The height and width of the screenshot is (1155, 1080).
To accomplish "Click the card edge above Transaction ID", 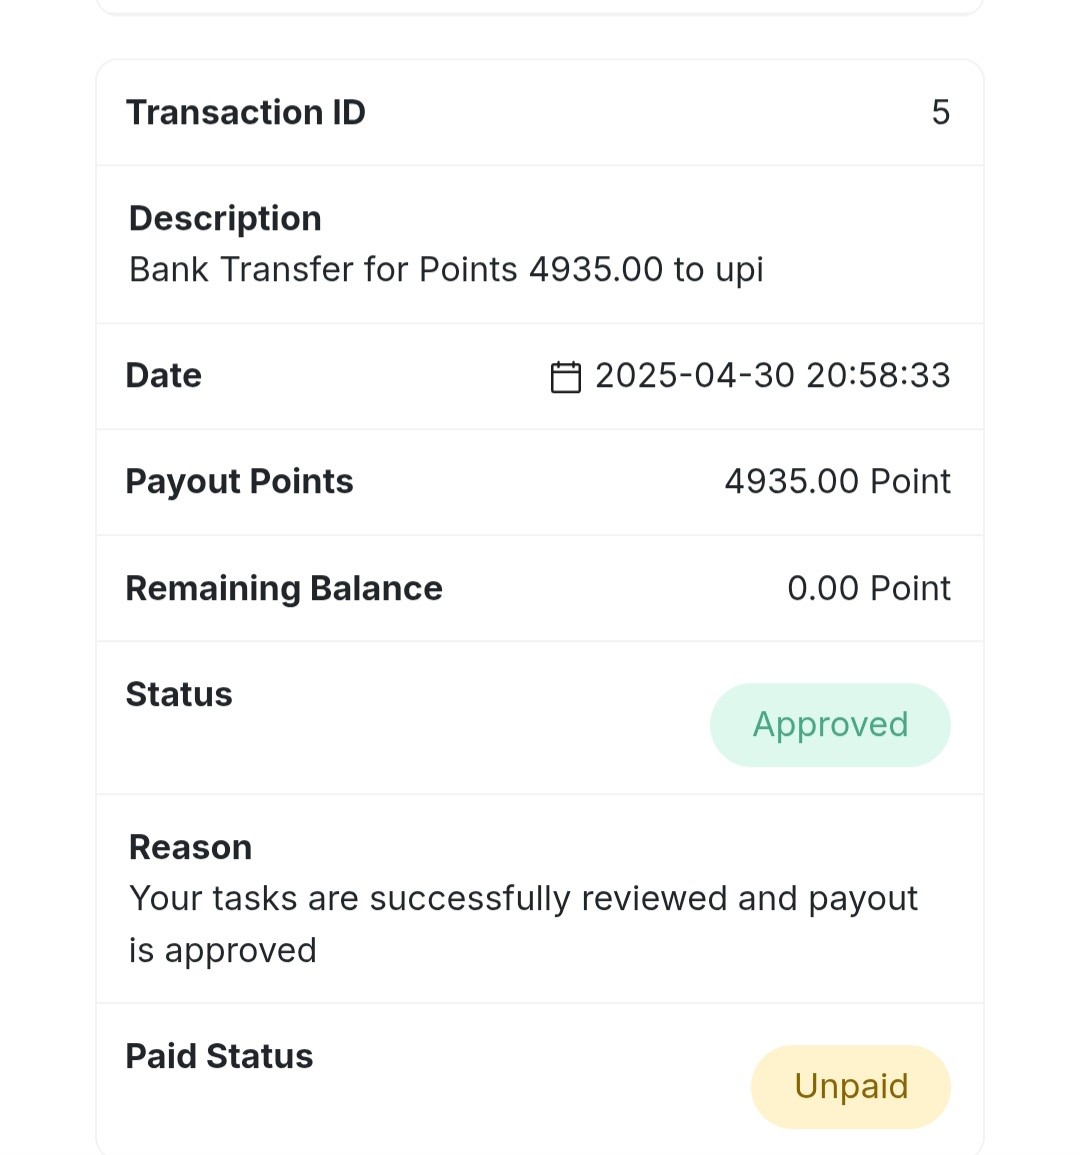I will 540,60.
